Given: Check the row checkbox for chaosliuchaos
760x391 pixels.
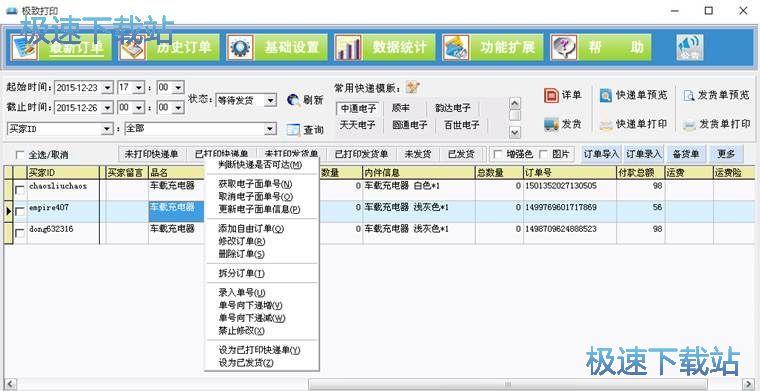Looking at the screenshot, I should coord(20,190).
